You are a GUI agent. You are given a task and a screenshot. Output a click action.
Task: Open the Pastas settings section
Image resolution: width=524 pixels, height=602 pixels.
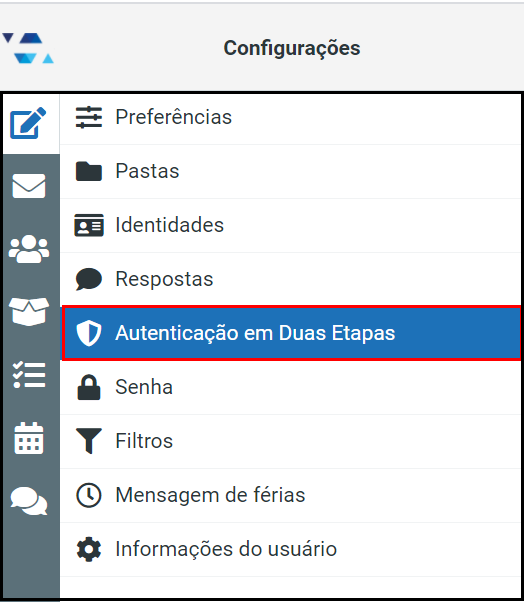click(x=291, y=172)
